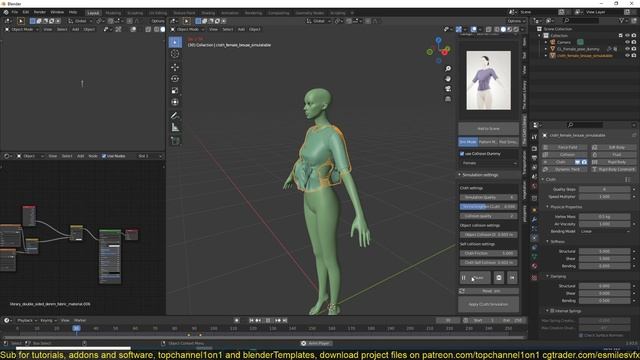Switch perspective/orthographic grid icon in viewport
The image size is (640, 360).
(448, 99)
